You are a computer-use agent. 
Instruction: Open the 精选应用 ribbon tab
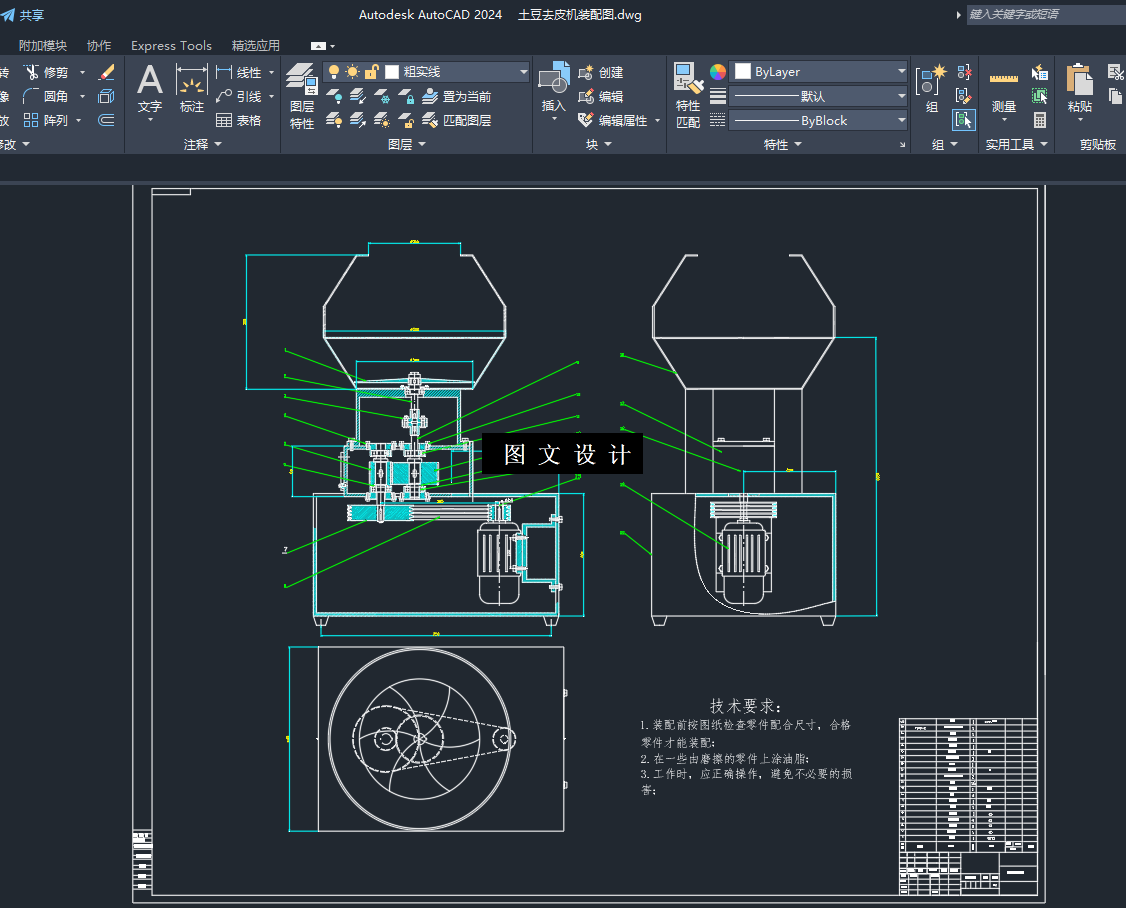(256, 45)
